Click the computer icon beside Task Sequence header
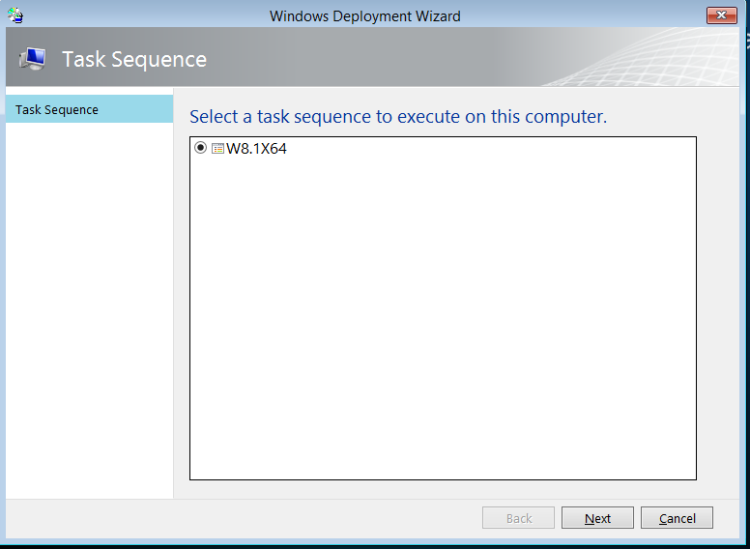750x549 pixels. coord(32,59)
